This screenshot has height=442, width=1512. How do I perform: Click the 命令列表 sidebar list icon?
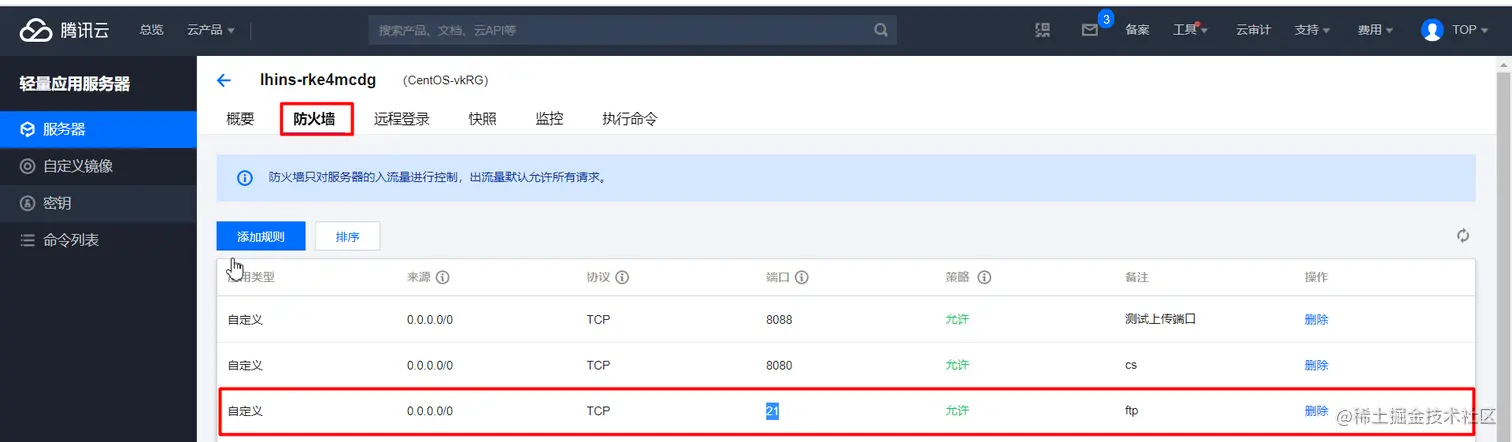pyautogui.click(x=28, y=240)
